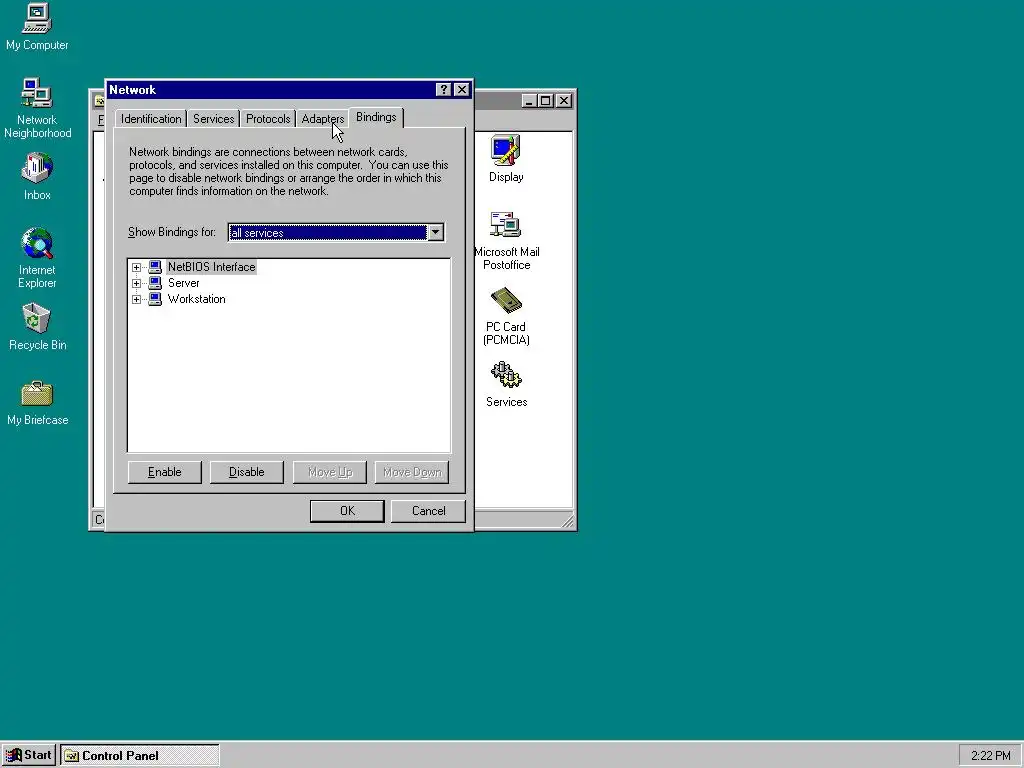This screenshot has width=1024, height=768.
Task: Select the 'Workstation' tree label
Action: point(197,299)
